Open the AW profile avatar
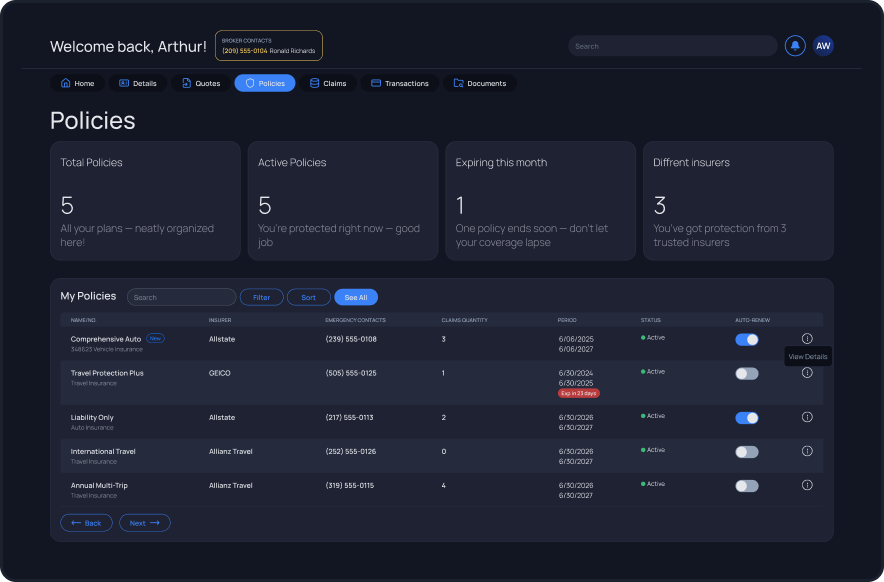884x582 pixels. point(822,45)
